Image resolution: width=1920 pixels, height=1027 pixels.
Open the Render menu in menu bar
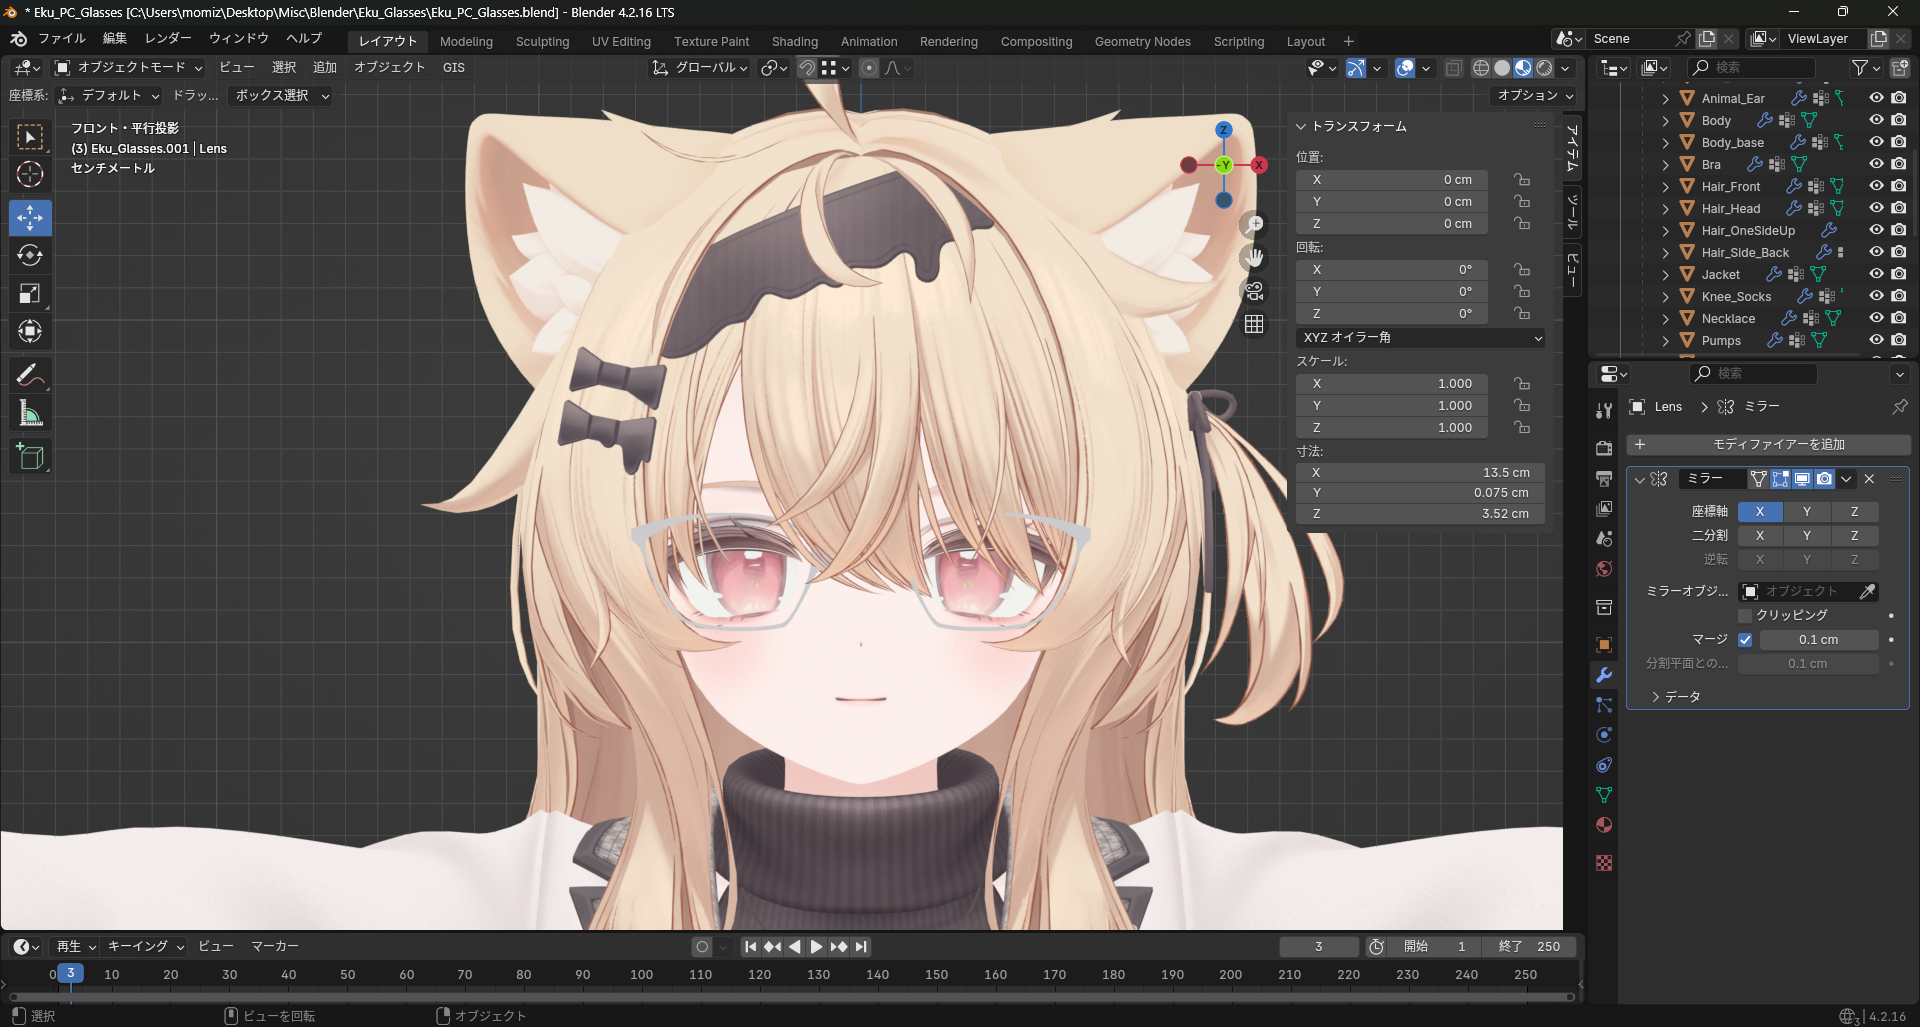(x=168, y=38)
